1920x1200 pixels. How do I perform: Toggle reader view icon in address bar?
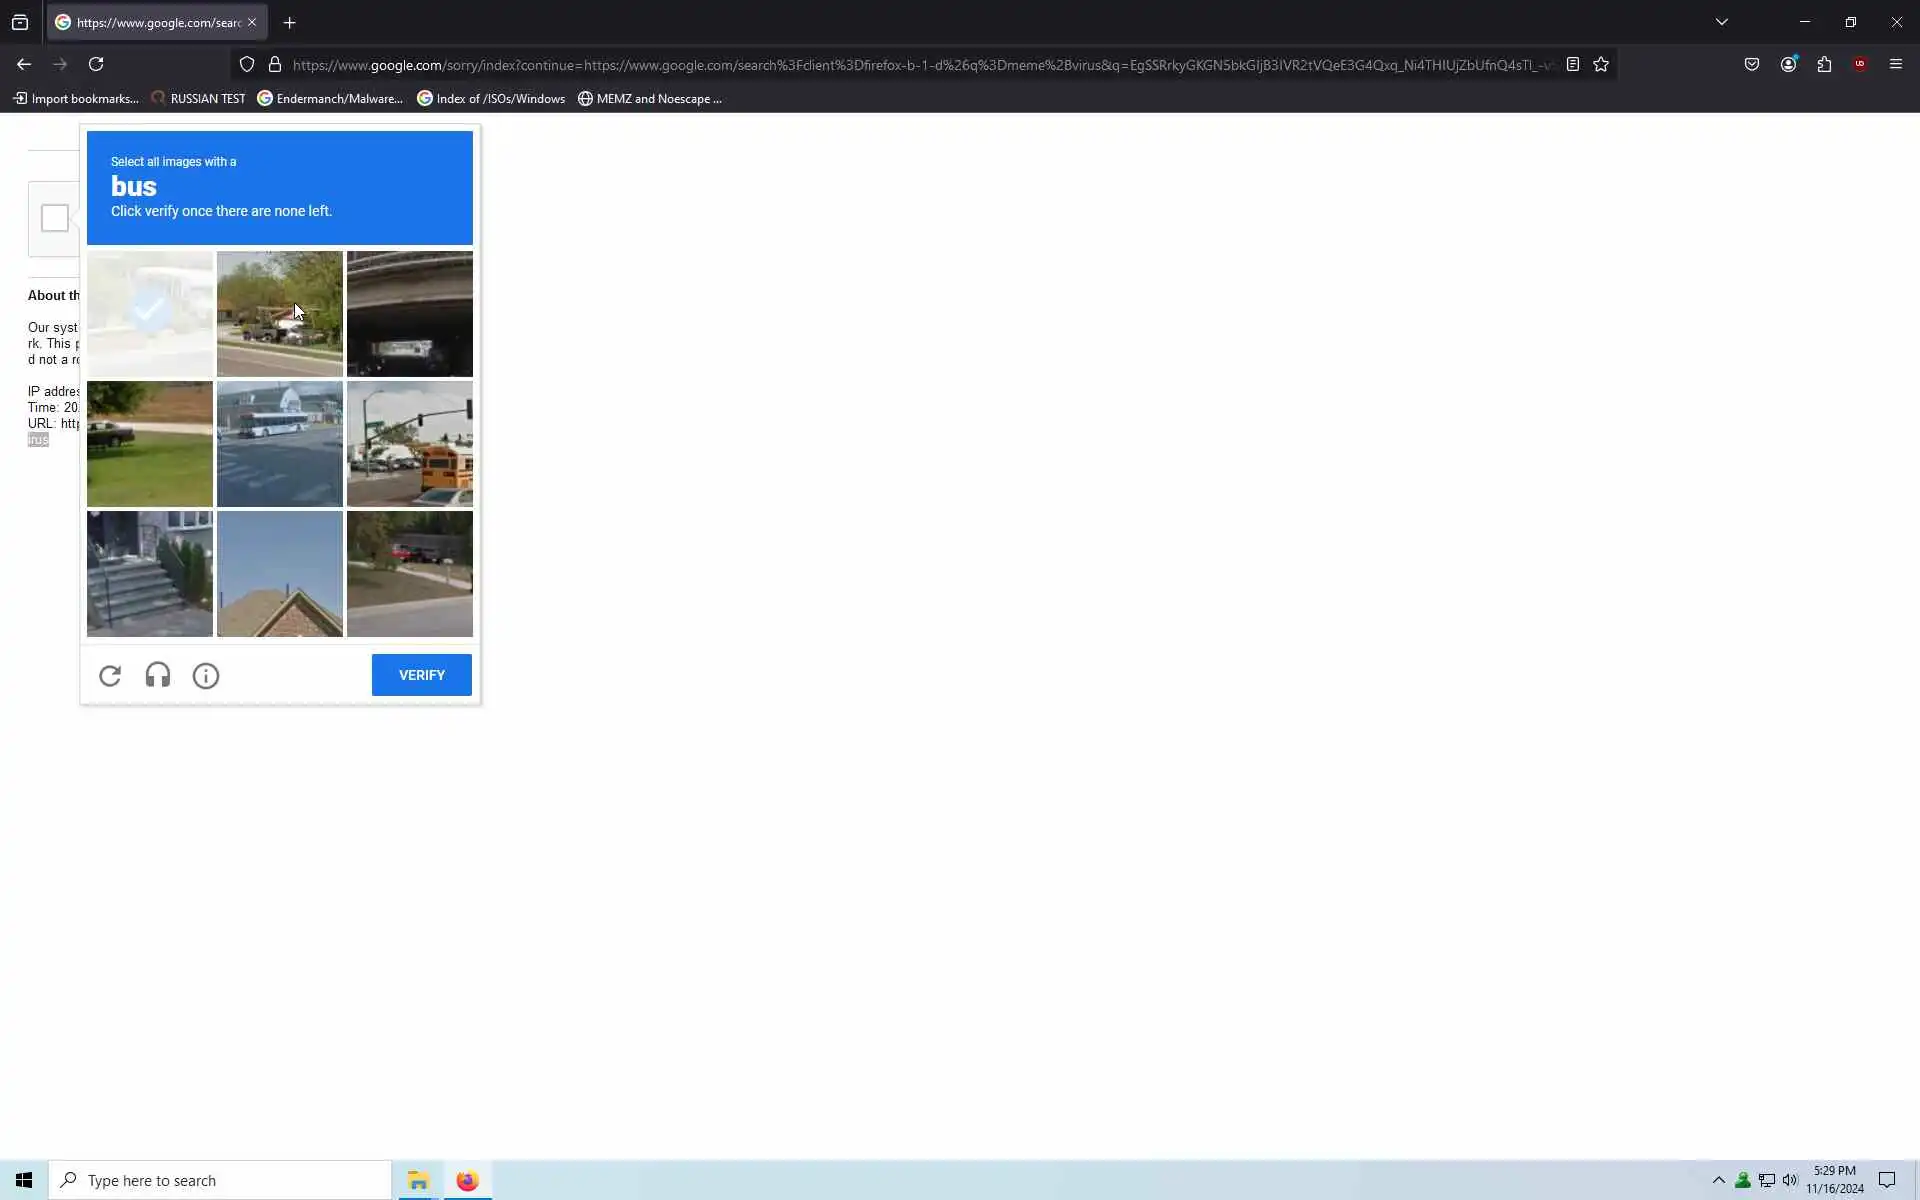click(x=1573, y=64)
